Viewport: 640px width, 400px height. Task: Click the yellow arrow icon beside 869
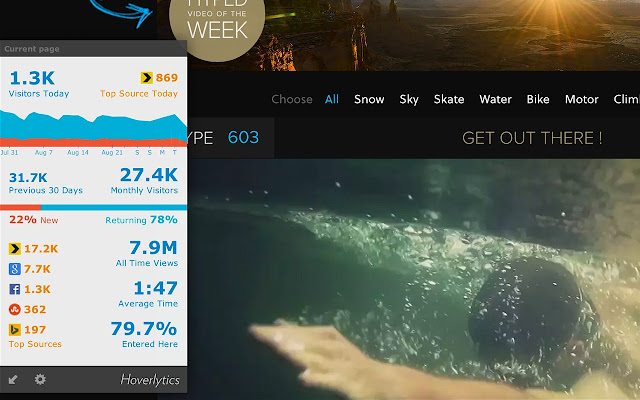click(147, 78)
